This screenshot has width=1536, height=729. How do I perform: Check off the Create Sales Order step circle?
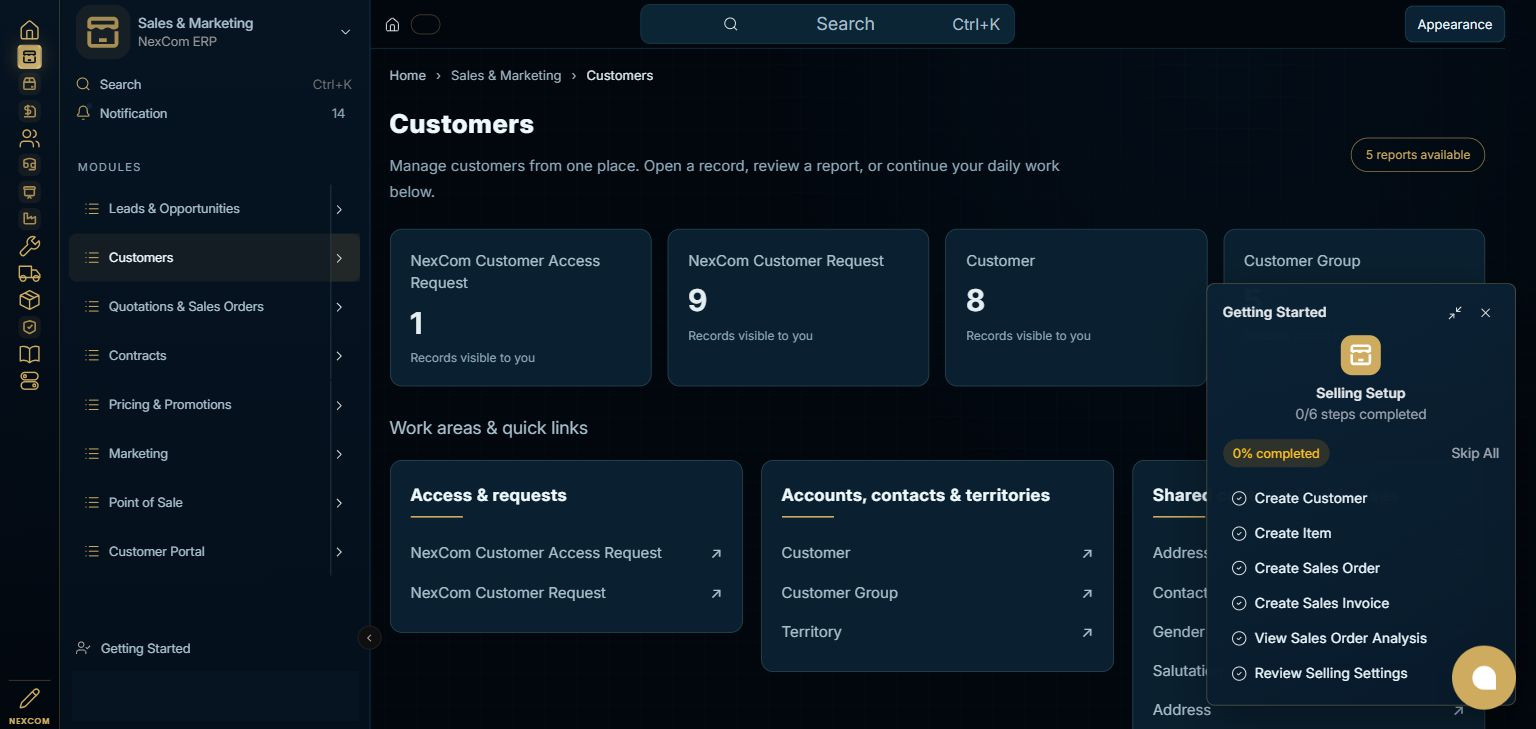pyautogui.click(x=1239, y=568)
